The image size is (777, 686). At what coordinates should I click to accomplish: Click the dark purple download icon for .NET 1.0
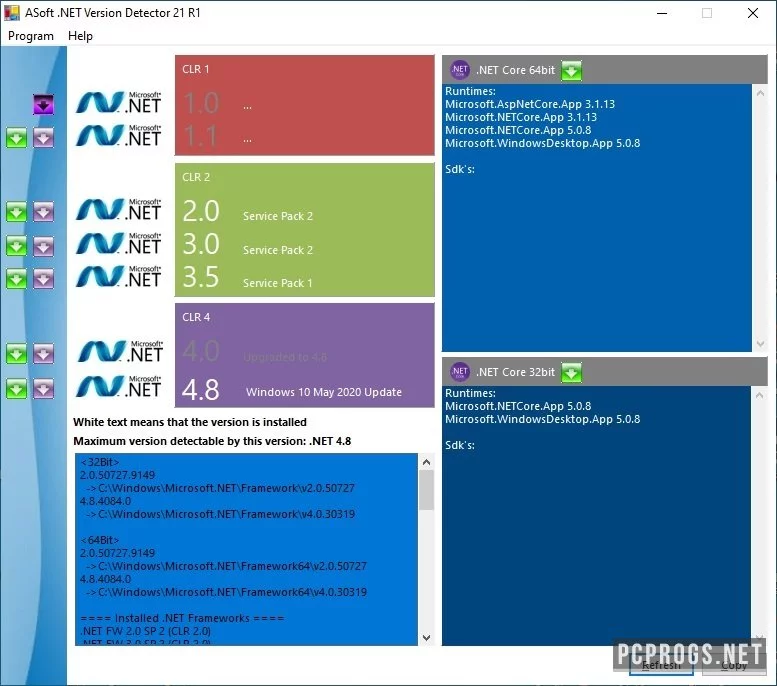44,105
